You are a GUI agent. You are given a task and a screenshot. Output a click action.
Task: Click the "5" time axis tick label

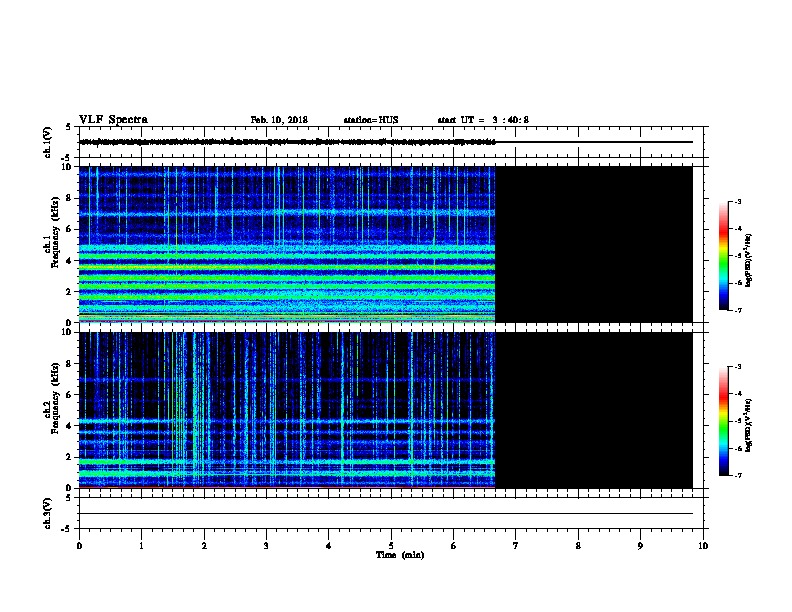[391, 546]
